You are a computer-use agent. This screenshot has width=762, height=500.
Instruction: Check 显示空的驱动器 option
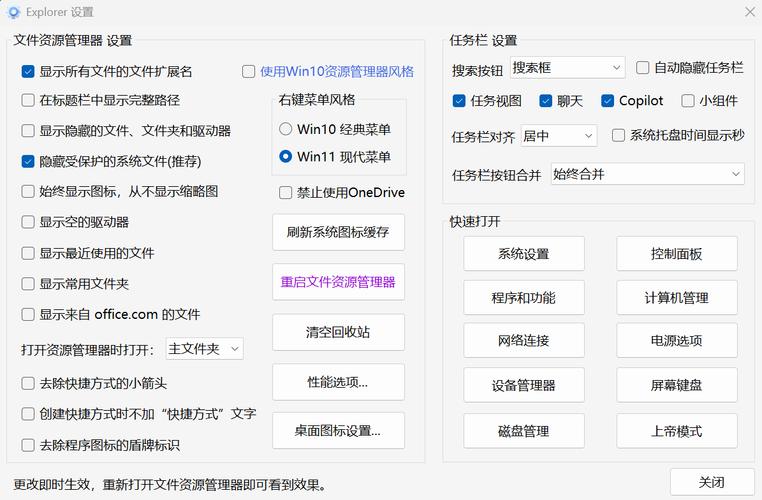(x=28, y=222)
